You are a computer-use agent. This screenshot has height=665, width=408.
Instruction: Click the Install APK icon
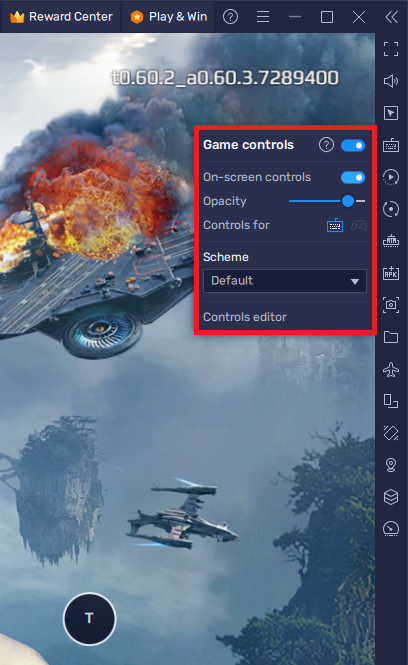pos(391,273)
